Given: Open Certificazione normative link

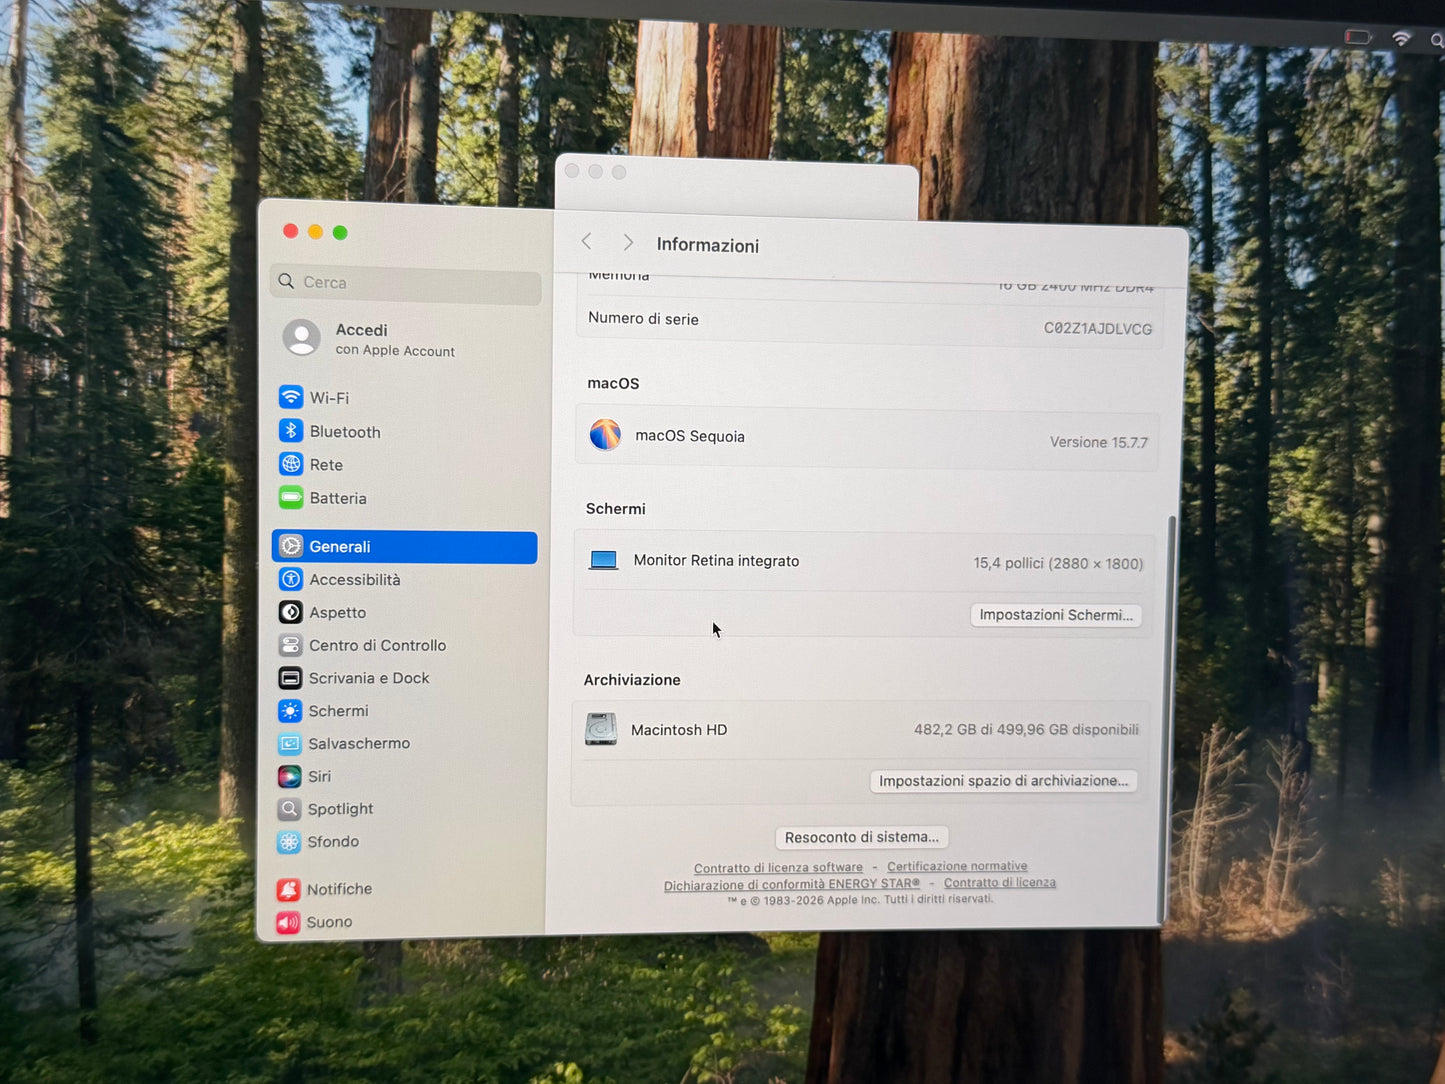Looking at the screenshot, I should coord(957,866).
